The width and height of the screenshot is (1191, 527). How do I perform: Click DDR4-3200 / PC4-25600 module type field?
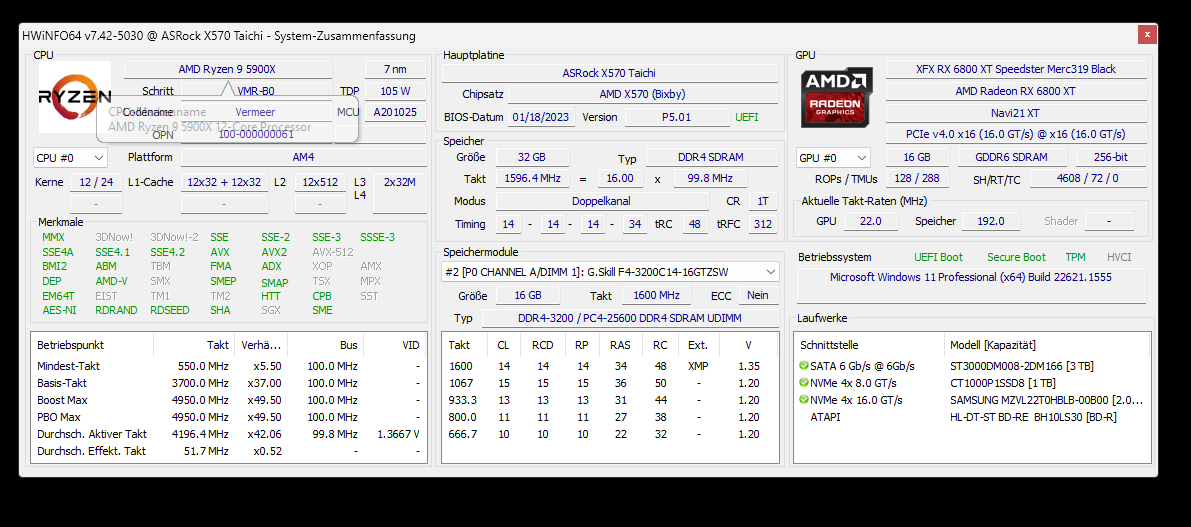(x=630, y=318)
